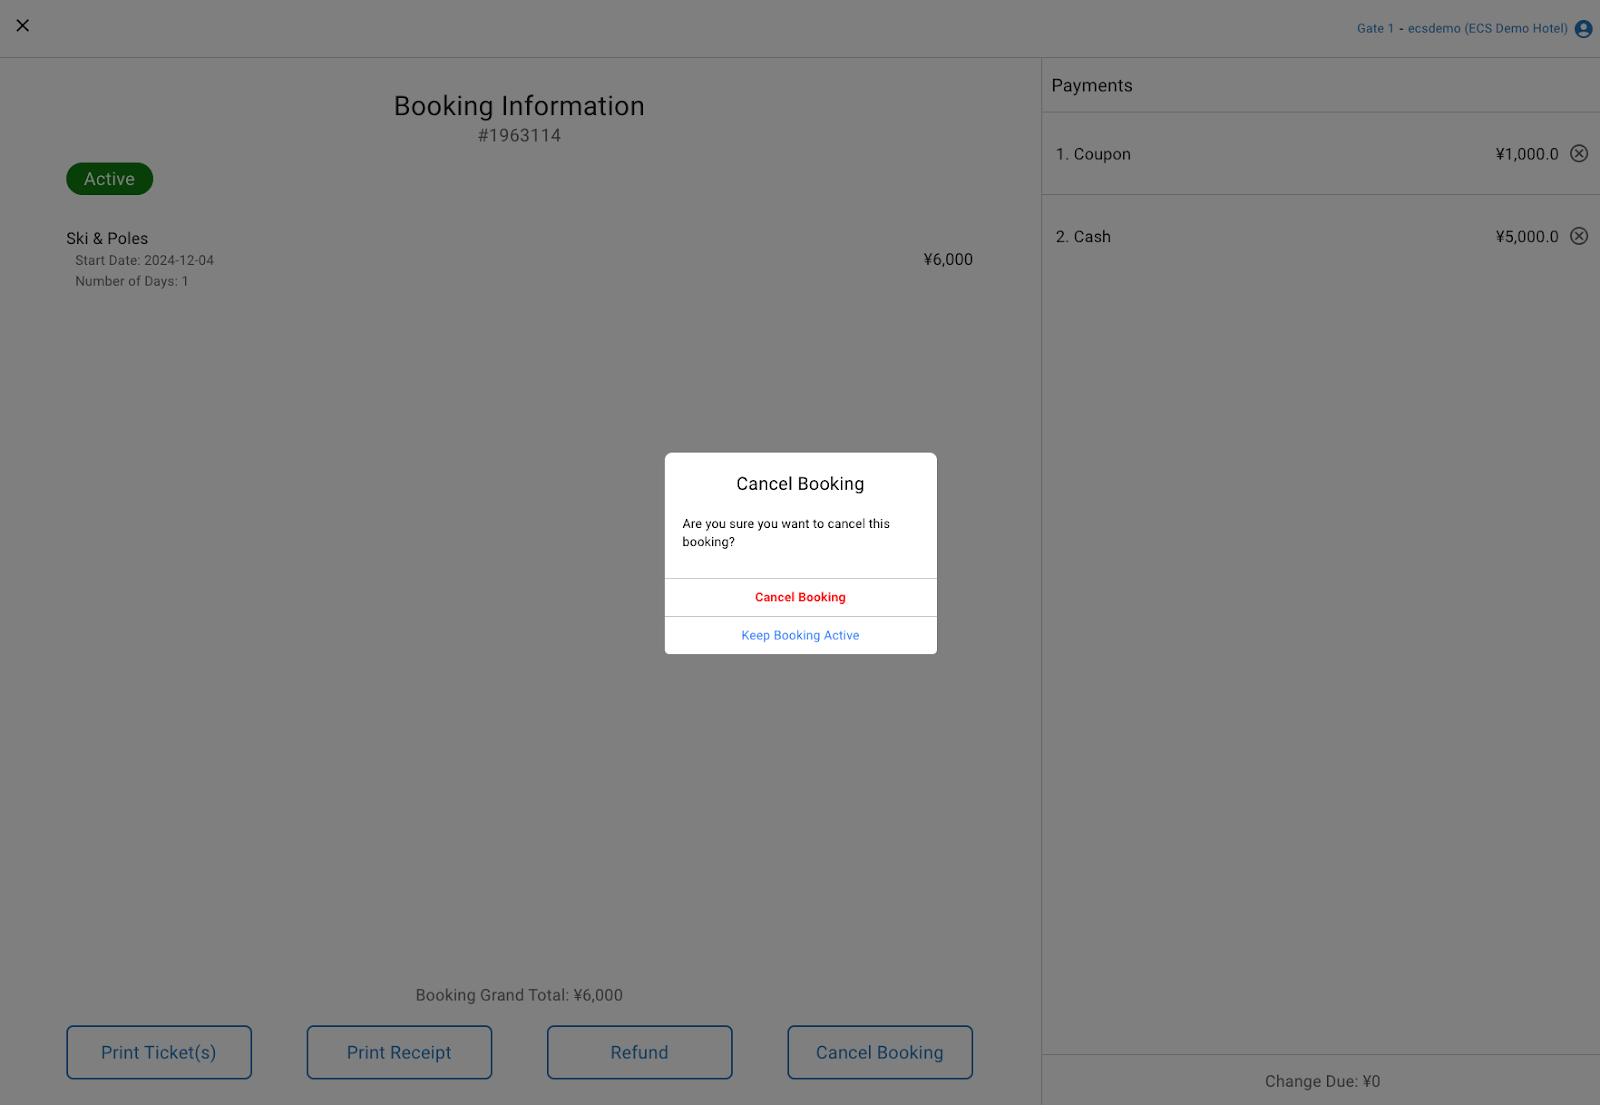Click the Payments panel header
This screenshot has height=1105, width=1600.
click(x=1092, y=86)
